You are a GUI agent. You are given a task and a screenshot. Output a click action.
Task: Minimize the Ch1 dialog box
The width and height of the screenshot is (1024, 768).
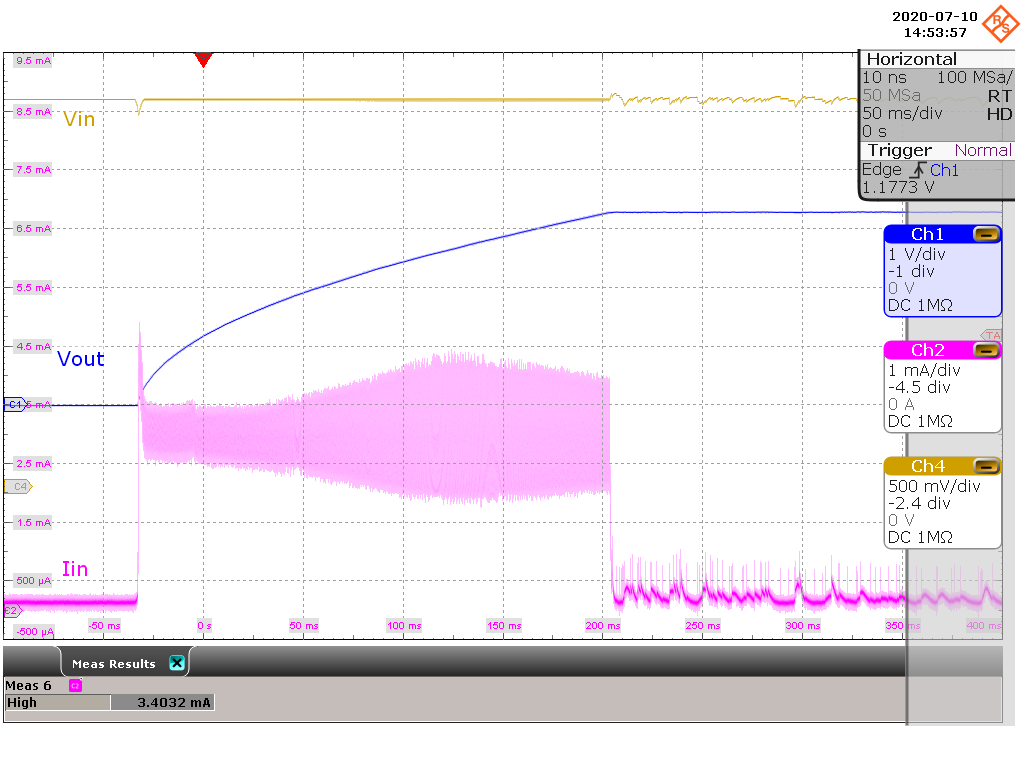[x=988, y=233]
